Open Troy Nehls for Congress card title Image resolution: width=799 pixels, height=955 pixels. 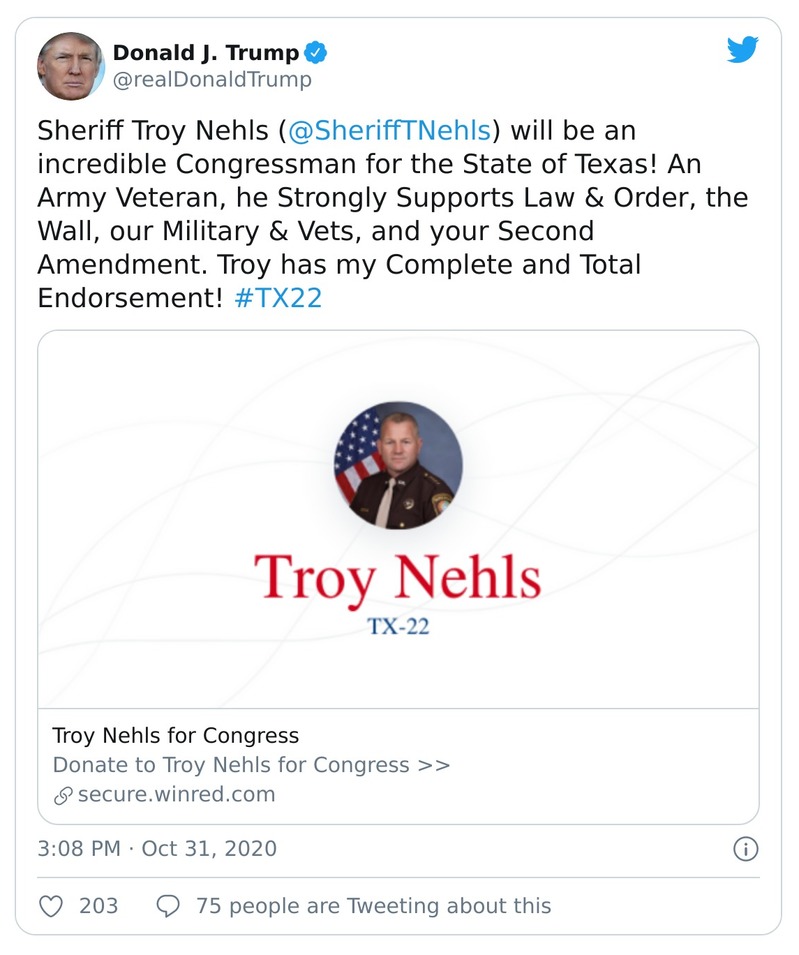pos(175,736)
